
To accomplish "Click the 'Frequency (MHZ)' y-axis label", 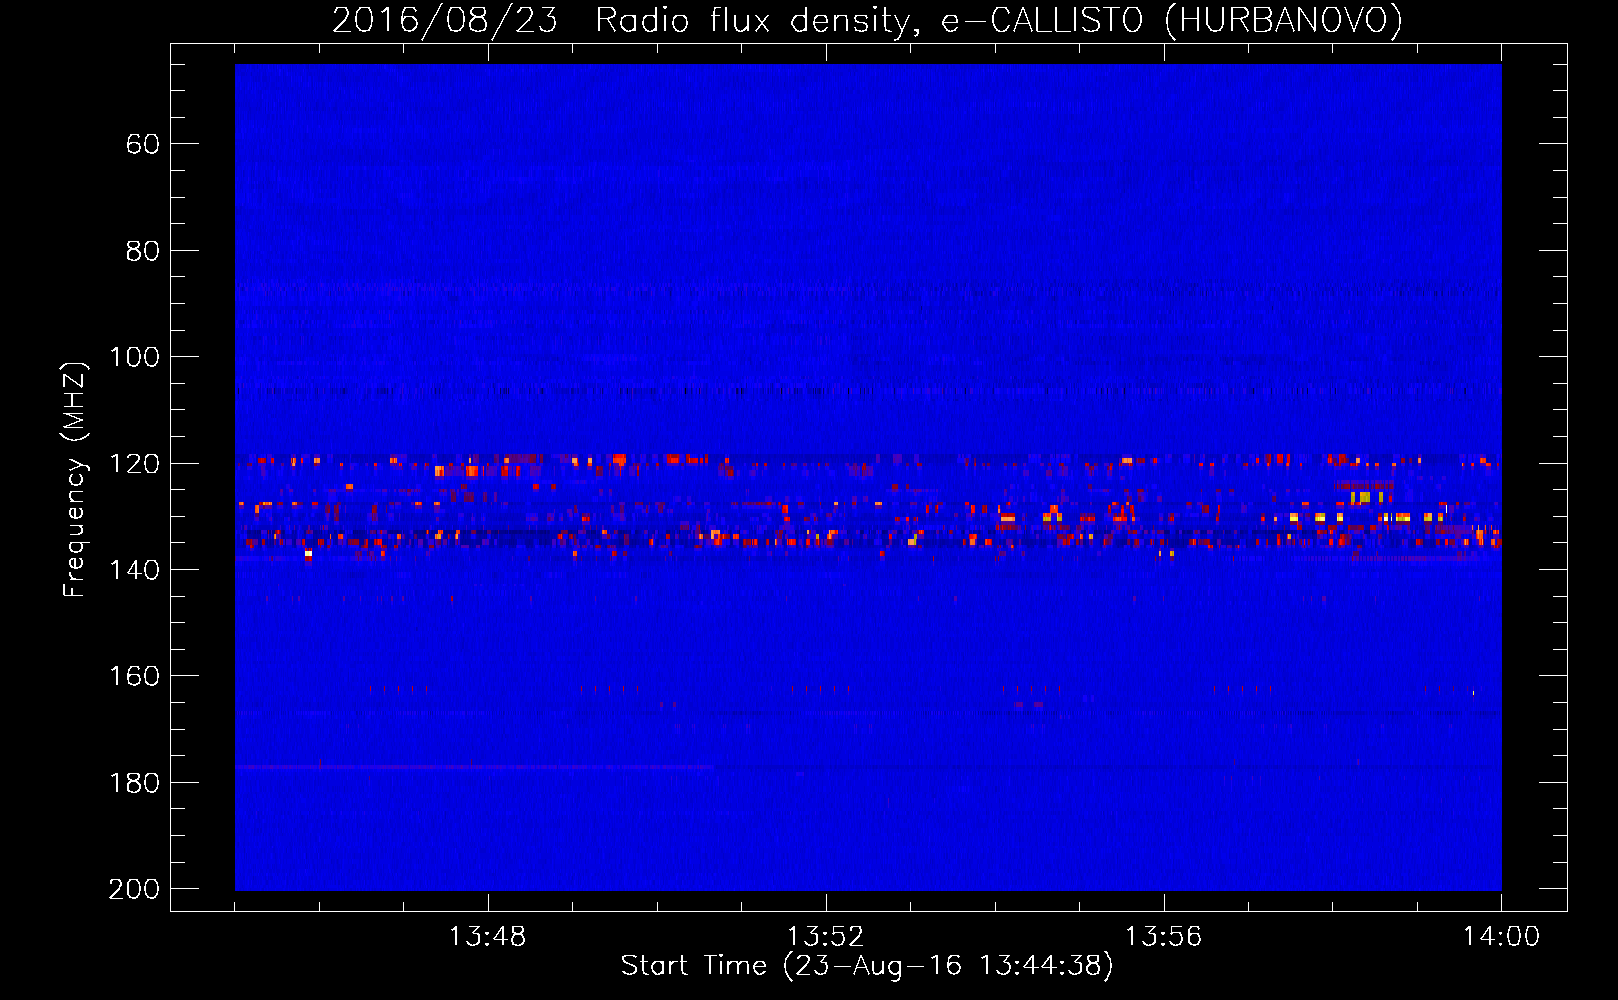I will (75, 479).
